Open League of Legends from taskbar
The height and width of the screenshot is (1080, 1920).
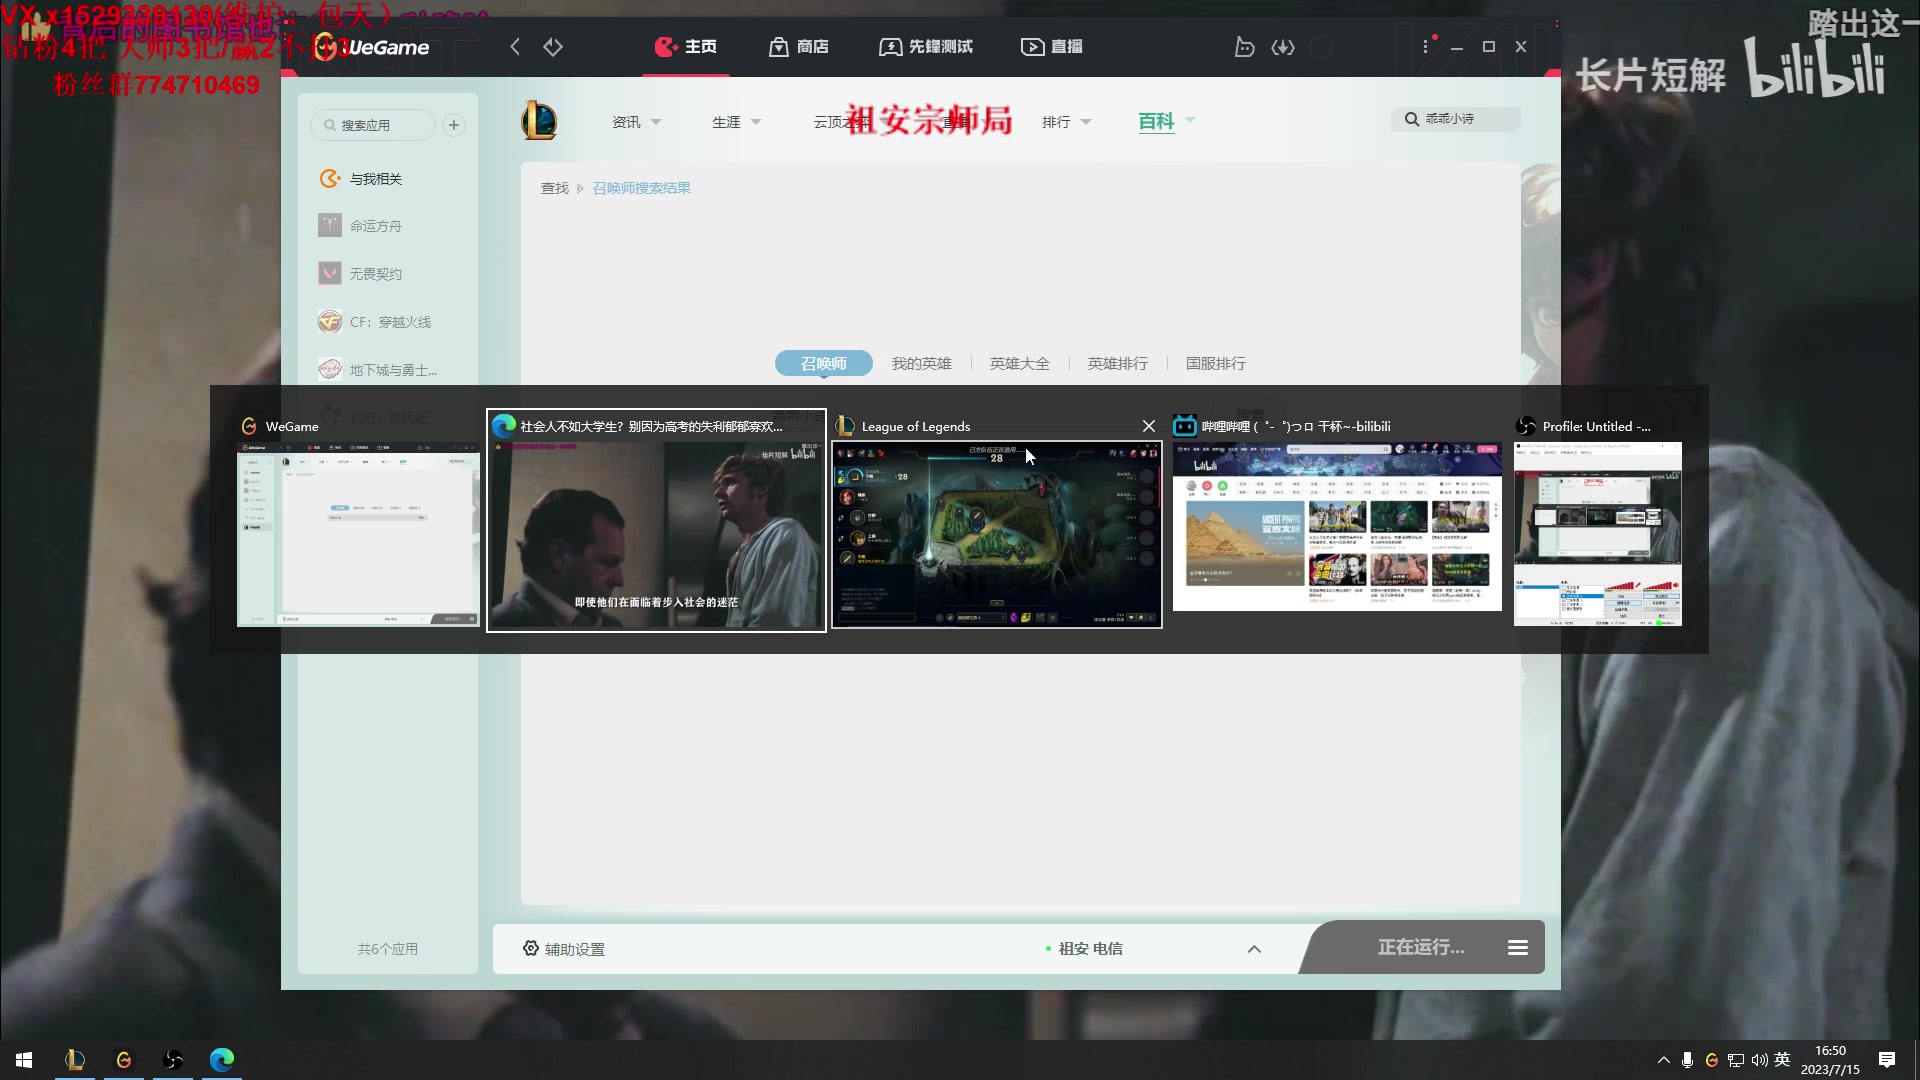click(75, 1060)
